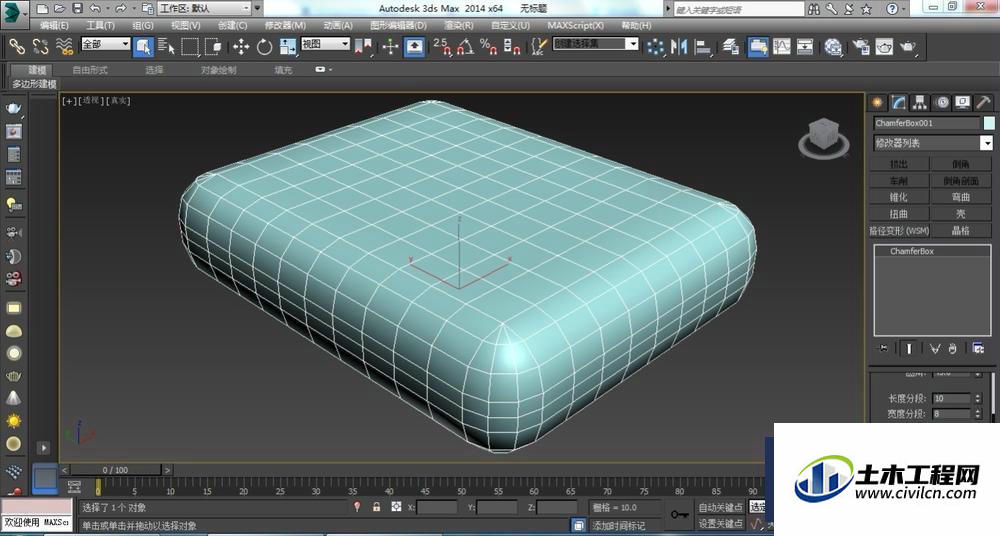Select the Select and Link chain tool
This screenshot has width=1000, height=536.
[x=17, y=47]
